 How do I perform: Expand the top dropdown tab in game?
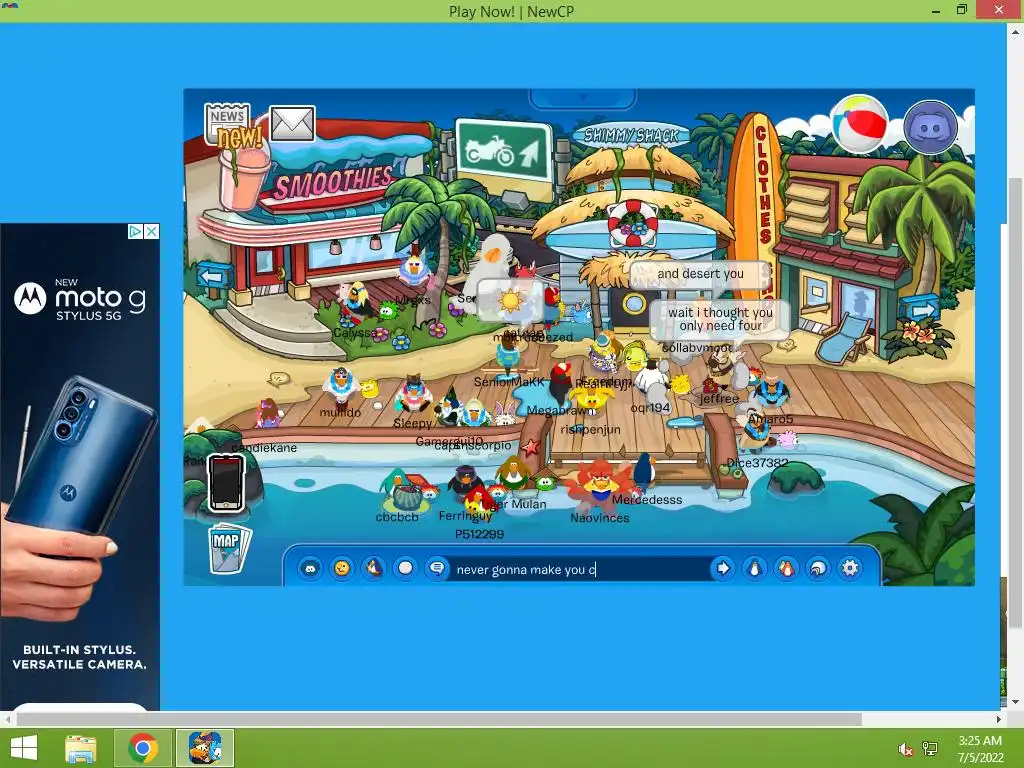[x=582, y=98]
